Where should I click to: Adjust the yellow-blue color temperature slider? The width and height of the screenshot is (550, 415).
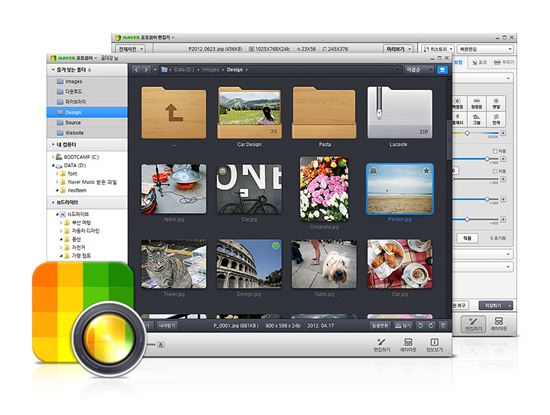(476, 133)
